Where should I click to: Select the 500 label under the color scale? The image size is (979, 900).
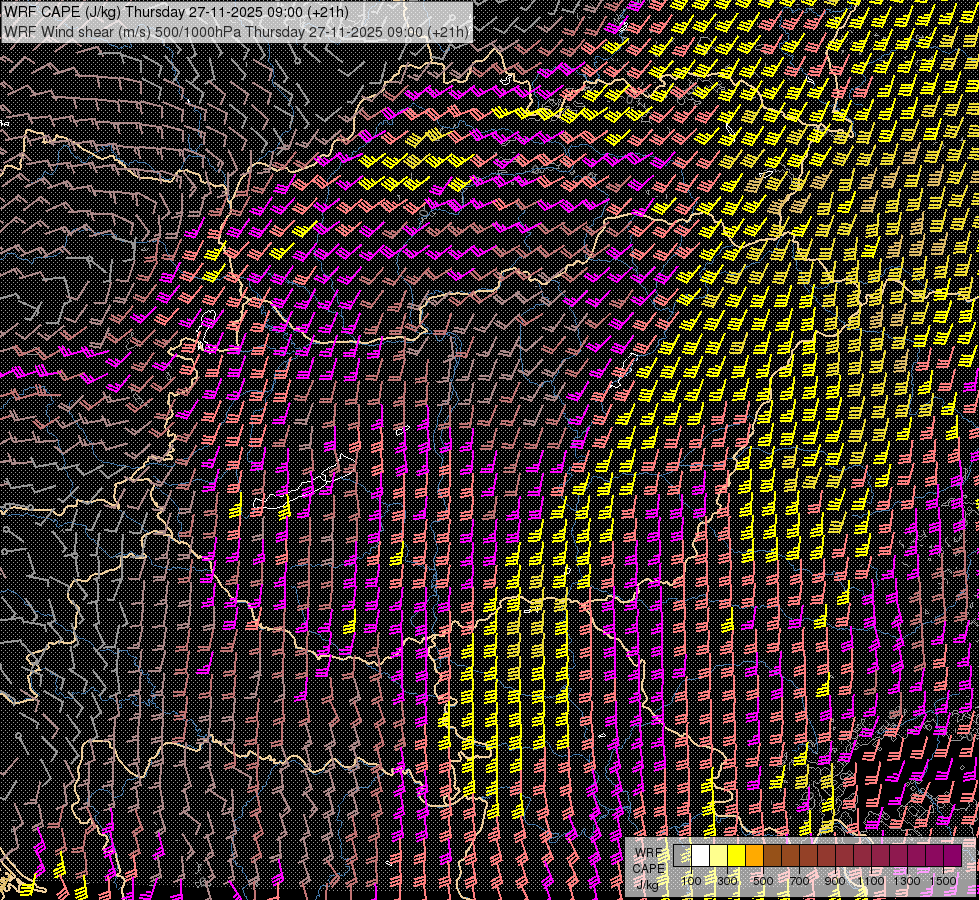(x=763, y=881)
